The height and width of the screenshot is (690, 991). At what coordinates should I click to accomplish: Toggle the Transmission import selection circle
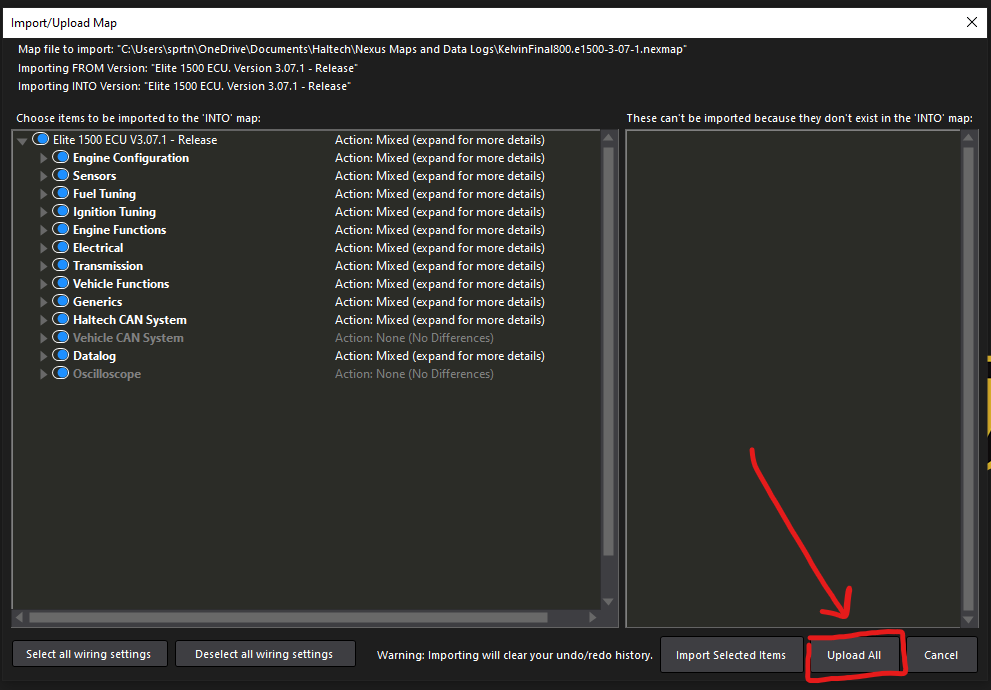click(61, 265)
